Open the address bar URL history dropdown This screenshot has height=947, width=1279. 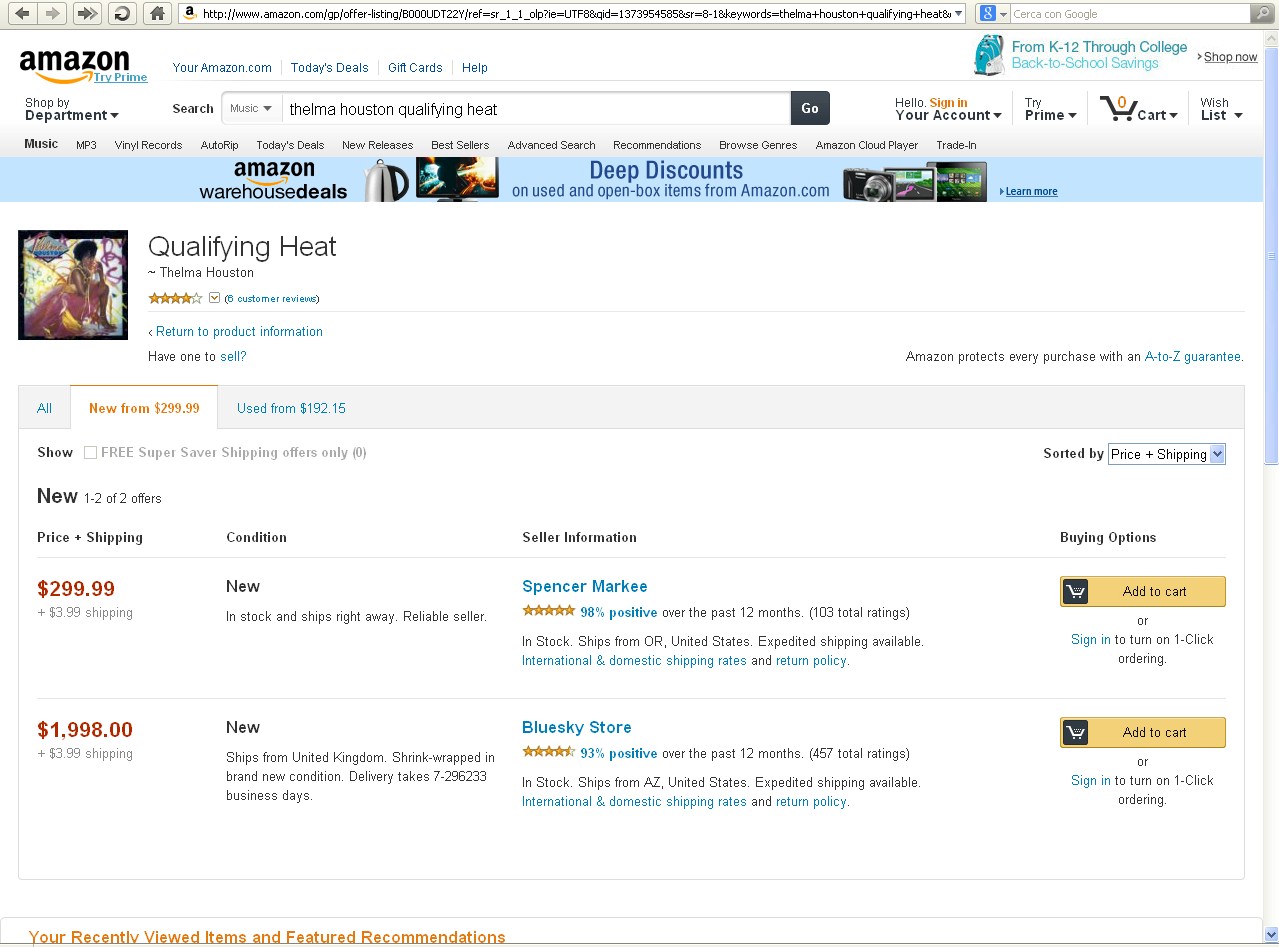click(958, 13)
